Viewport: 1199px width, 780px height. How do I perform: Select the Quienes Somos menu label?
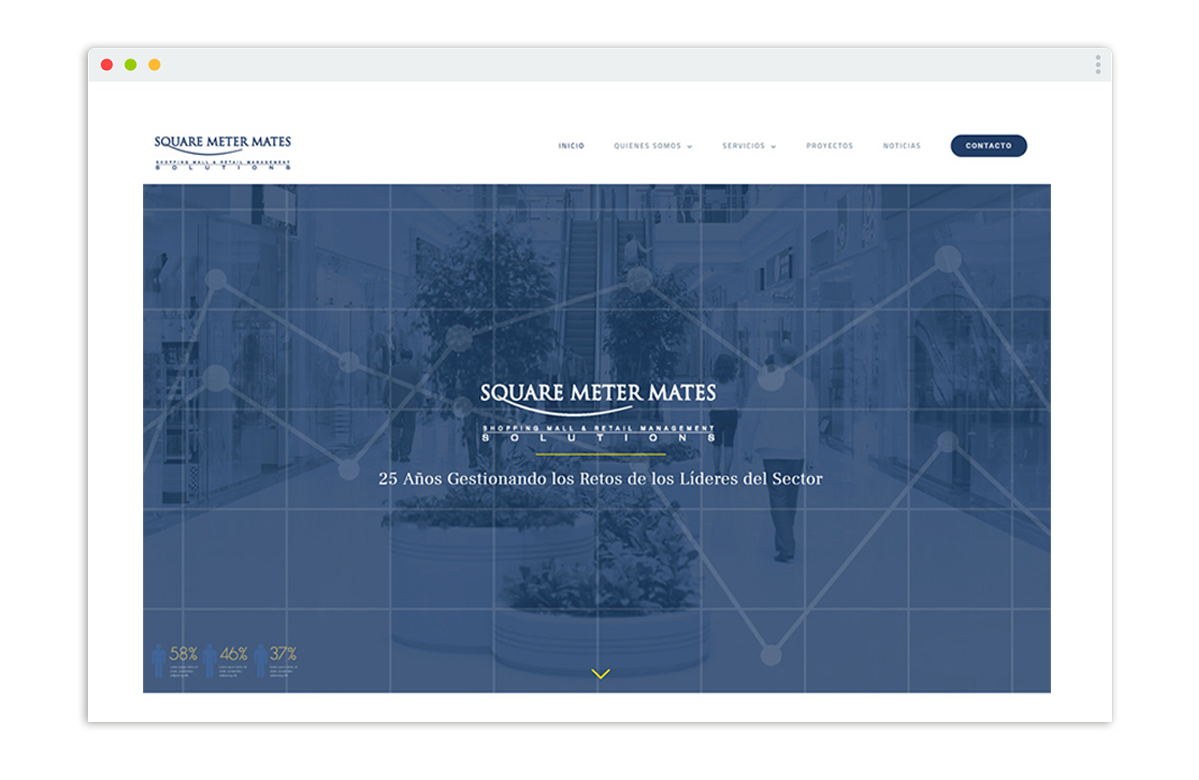coord(647,146)
